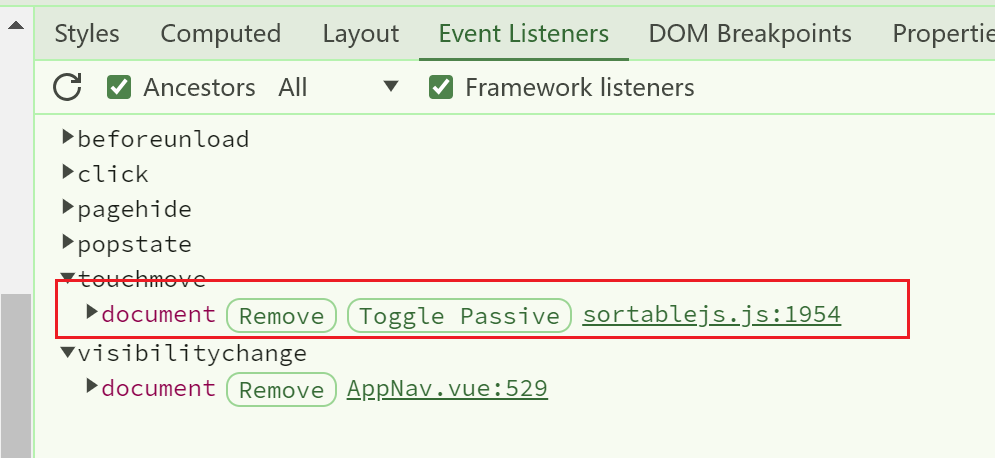This screenshot has height=458, width=995.
Task: Expand document listener under touchmove
Action: 93,312
